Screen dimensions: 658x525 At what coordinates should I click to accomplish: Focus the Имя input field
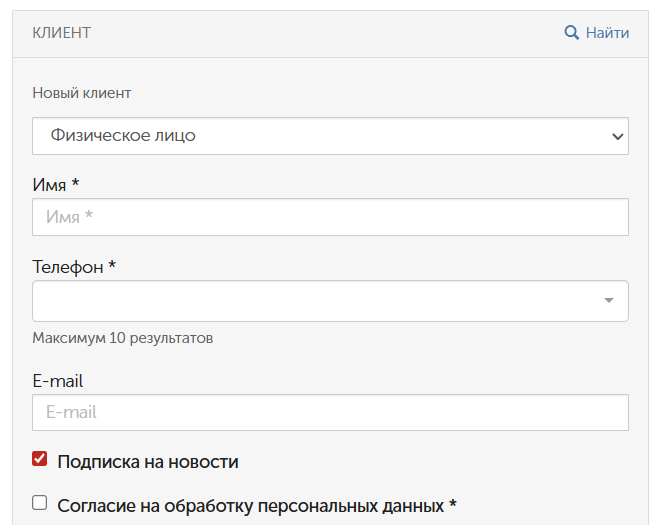(x=330, y=217)
